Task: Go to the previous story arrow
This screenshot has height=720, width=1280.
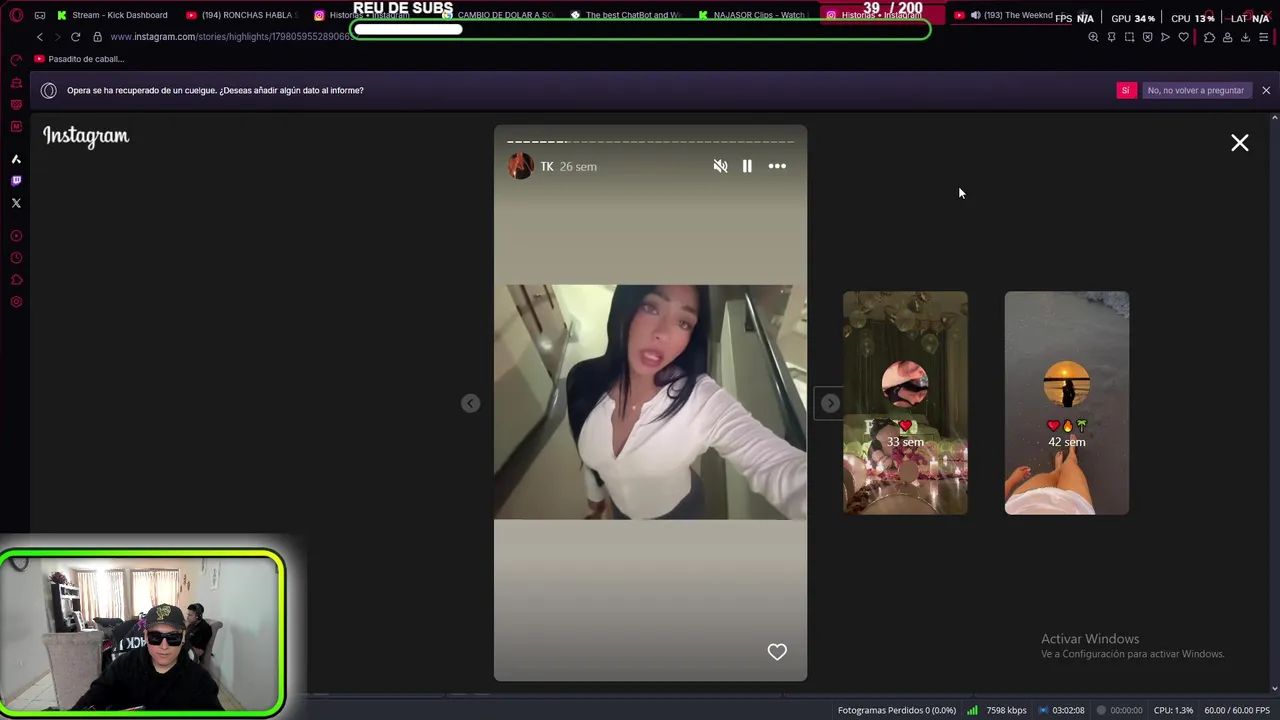Action: 470,403
